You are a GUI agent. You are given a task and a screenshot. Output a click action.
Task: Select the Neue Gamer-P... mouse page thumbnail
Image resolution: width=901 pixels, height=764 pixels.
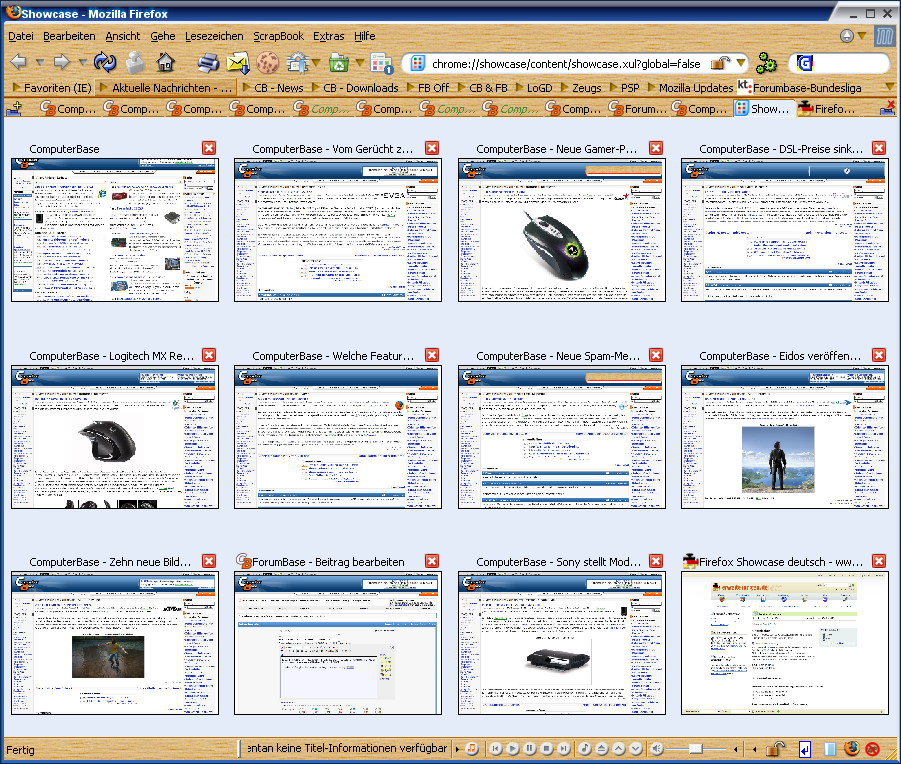pos(561,230)
